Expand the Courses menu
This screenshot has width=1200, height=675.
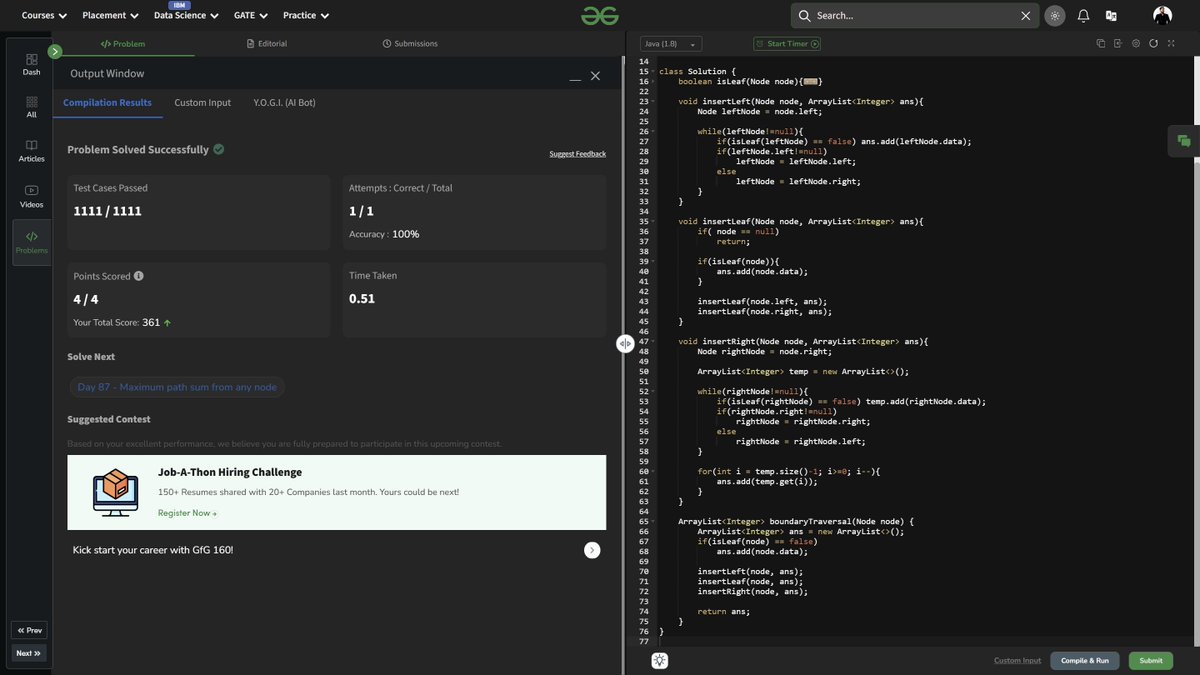pyautogui.click(x=44, y=16)
